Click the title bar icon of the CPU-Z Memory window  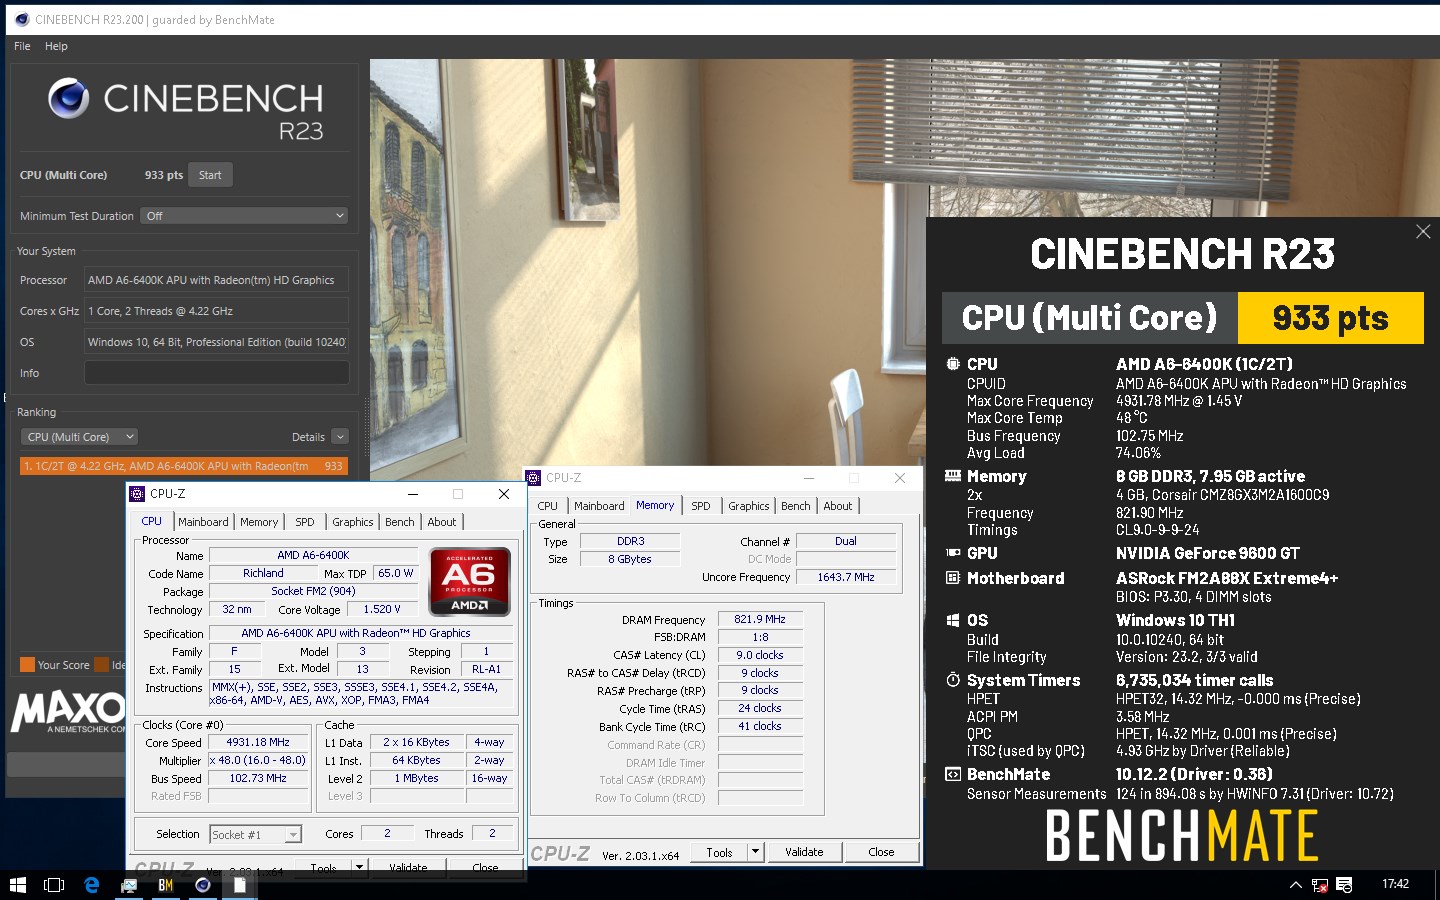point(533,478)
